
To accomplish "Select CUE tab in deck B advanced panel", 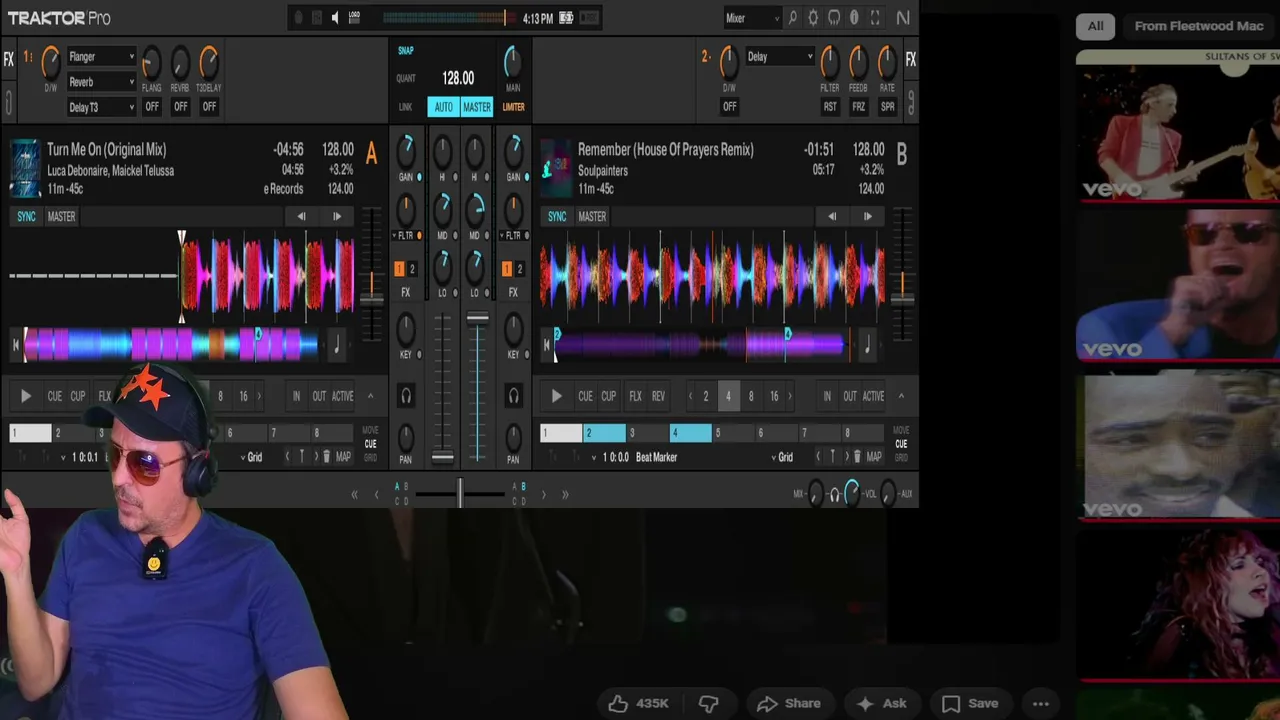I will 901,444.
